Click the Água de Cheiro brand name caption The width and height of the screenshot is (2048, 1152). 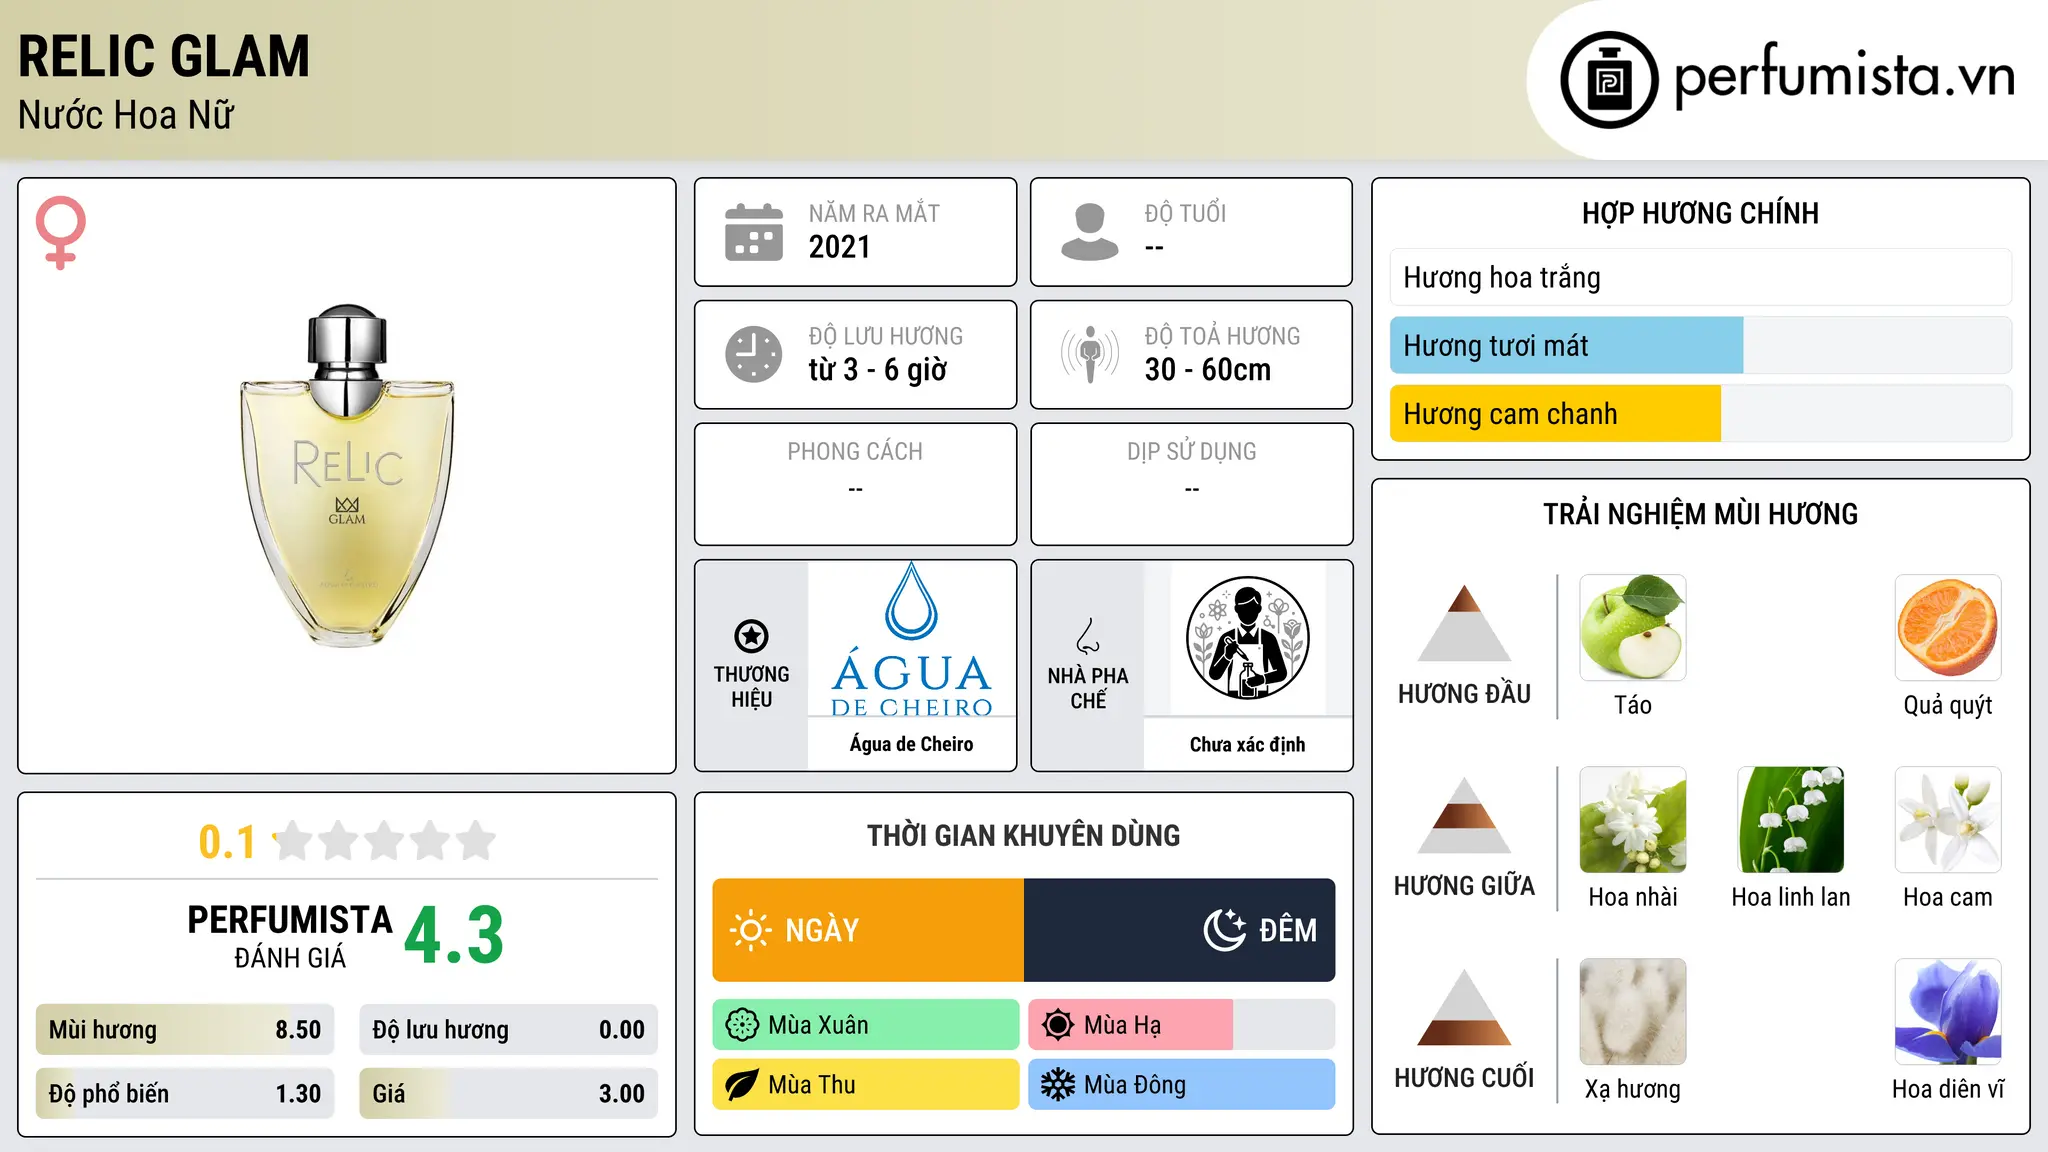911,744
